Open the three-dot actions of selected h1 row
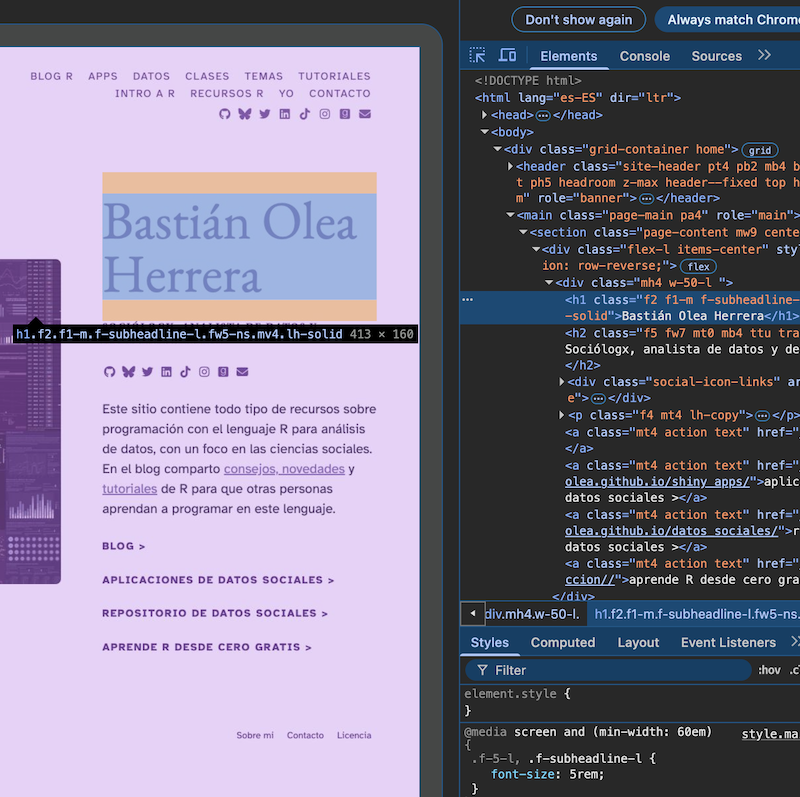Image resolution: width=800 pixels, height=797 pixels. [467, 300]
